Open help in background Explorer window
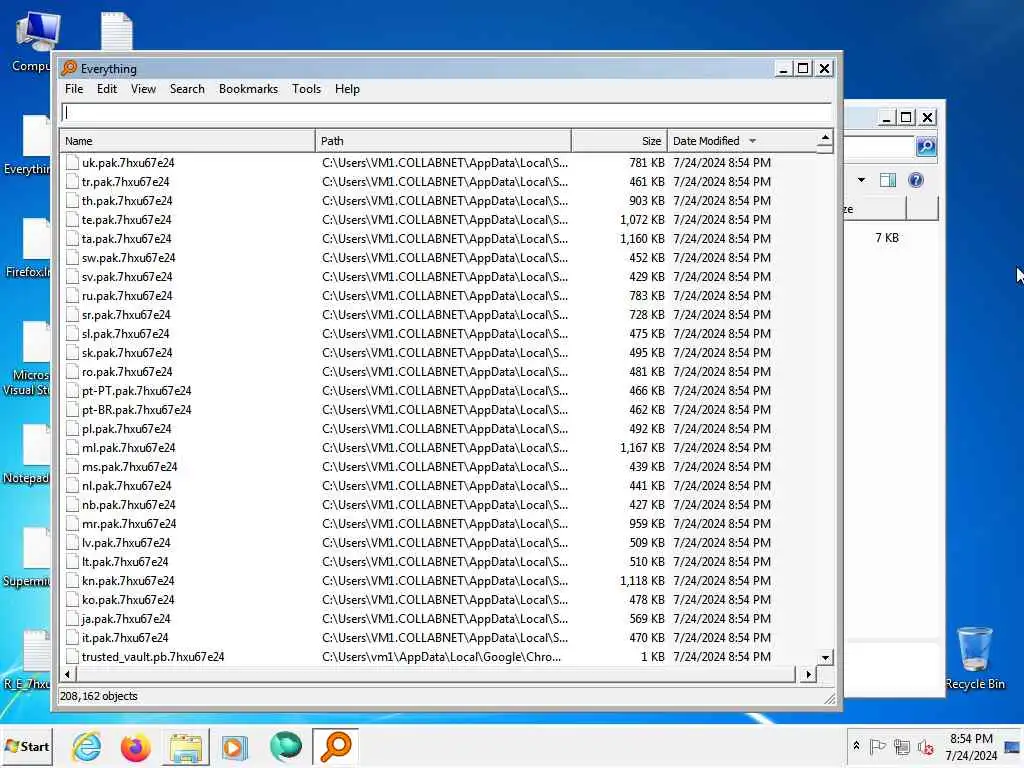Viewport: 1024px width, 768px height. tap(916, 180)
